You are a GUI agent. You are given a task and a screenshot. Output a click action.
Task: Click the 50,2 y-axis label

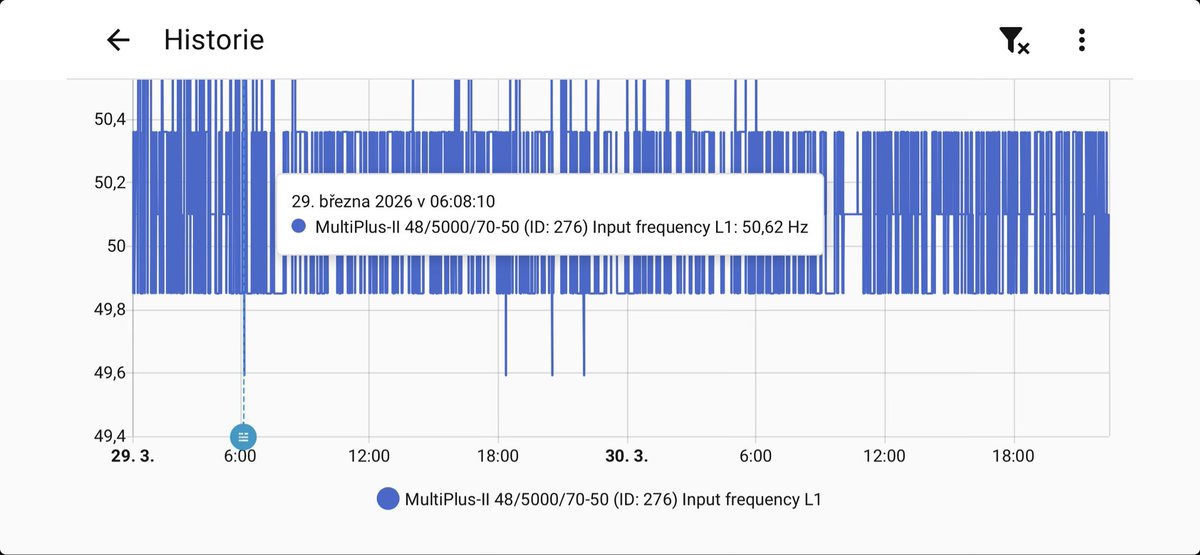point(108,183)
